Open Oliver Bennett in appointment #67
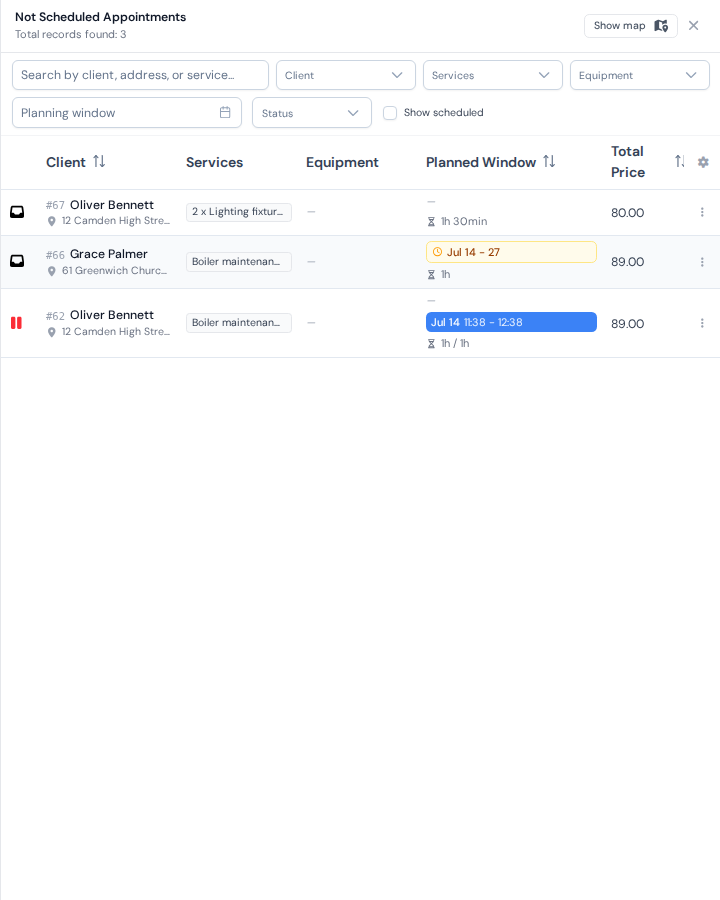720x900 pixels. tap(112, 205)
